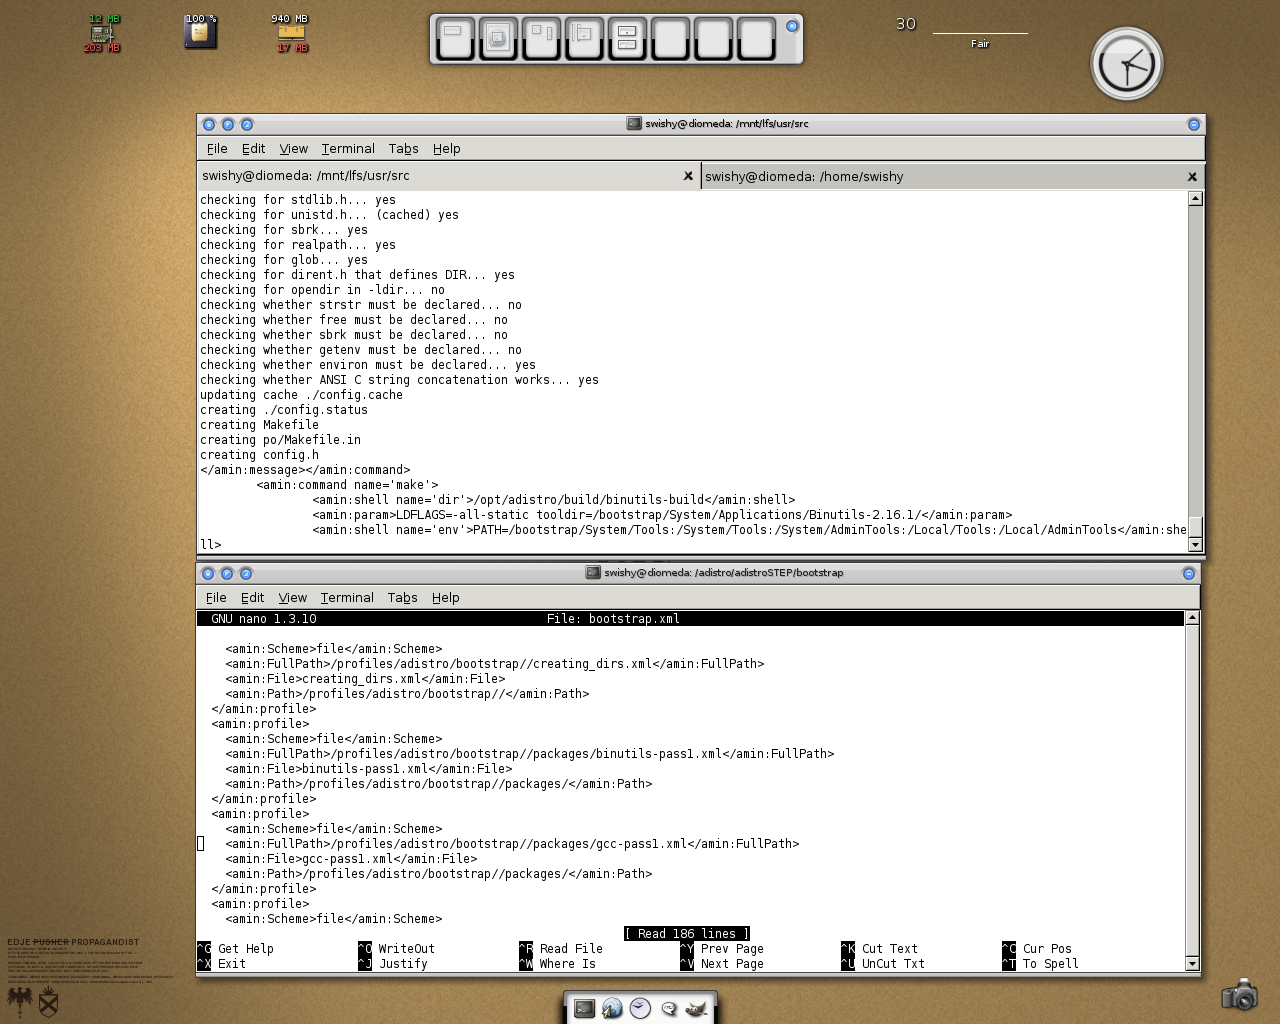Image resolution: width=1280 pixels, height=1024 pixels.
Task: Click the camera screenshot icon on desktop
Action: [1239, 994]
